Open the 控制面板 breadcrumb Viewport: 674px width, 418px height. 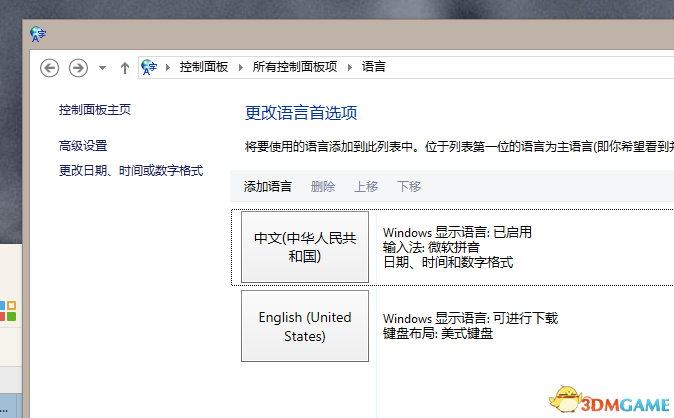tap(204, 67)
